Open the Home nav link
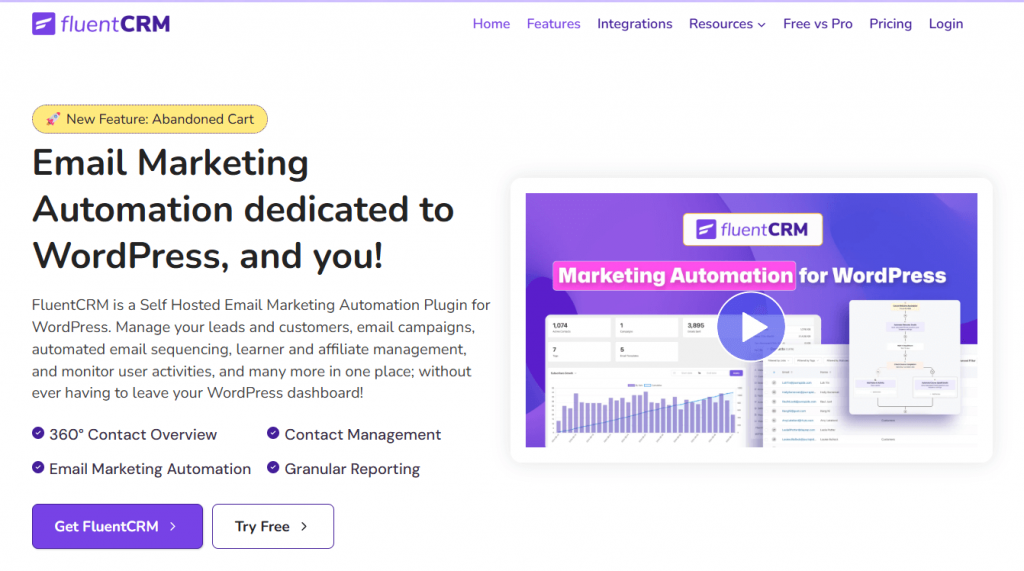Image resolution: width=1024 pixels, height=571 pixels. (x=491, y=24)
